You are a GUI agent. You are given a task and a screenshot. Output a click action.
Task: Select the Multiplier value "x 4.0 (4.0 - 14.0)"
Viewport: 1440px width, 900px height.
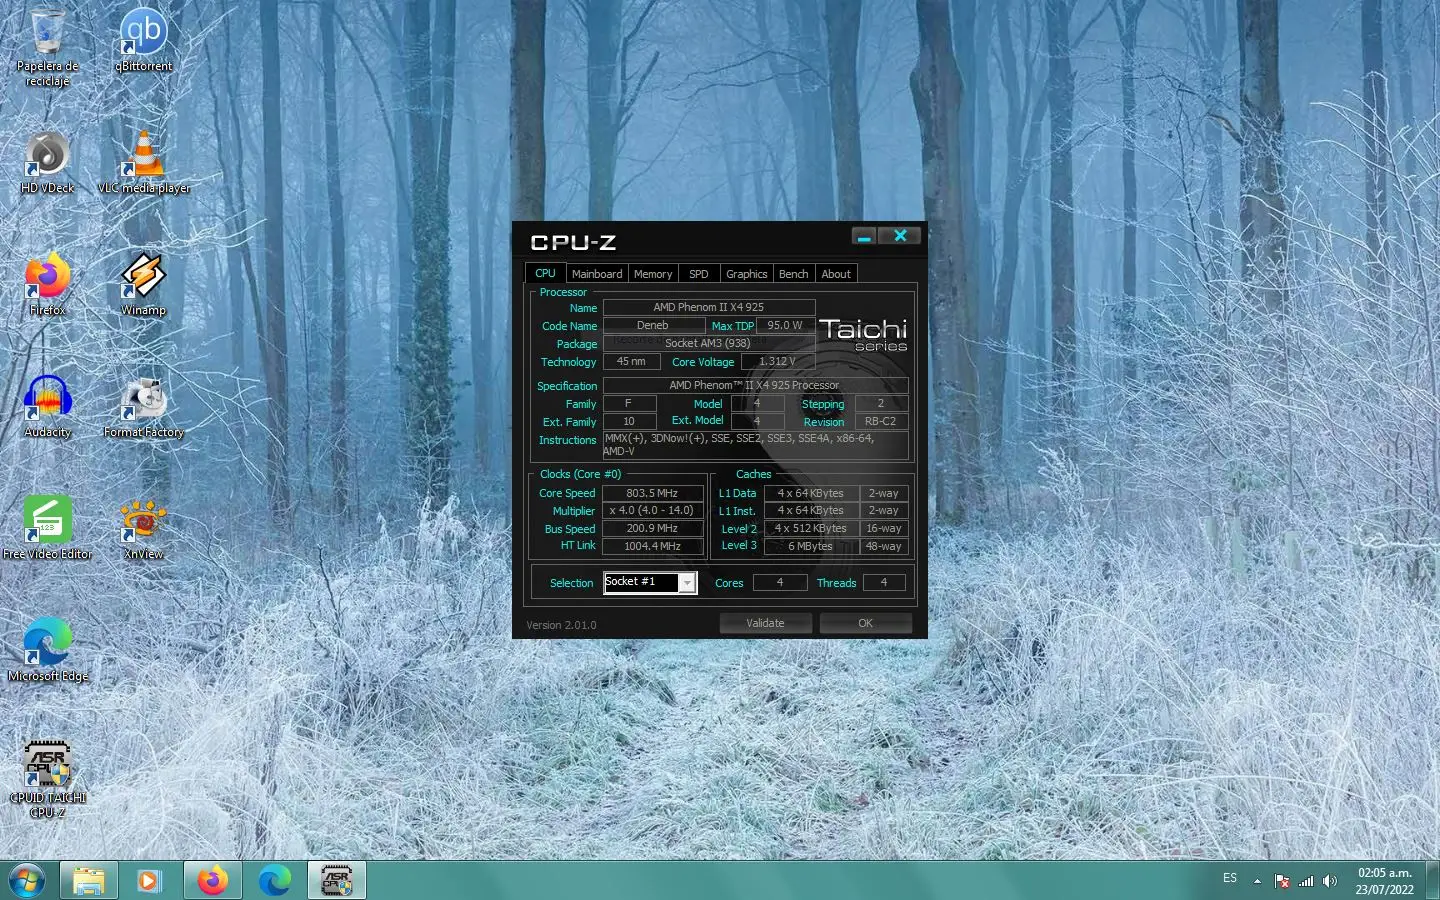point(652,510)
